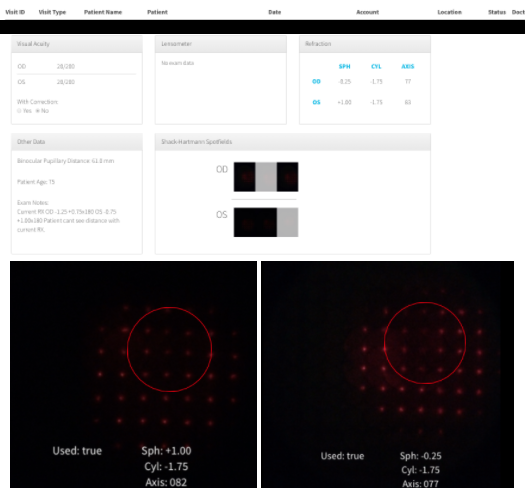Select the No radio under With Correction
The image size is (525, 503).
tap(38, 111)
